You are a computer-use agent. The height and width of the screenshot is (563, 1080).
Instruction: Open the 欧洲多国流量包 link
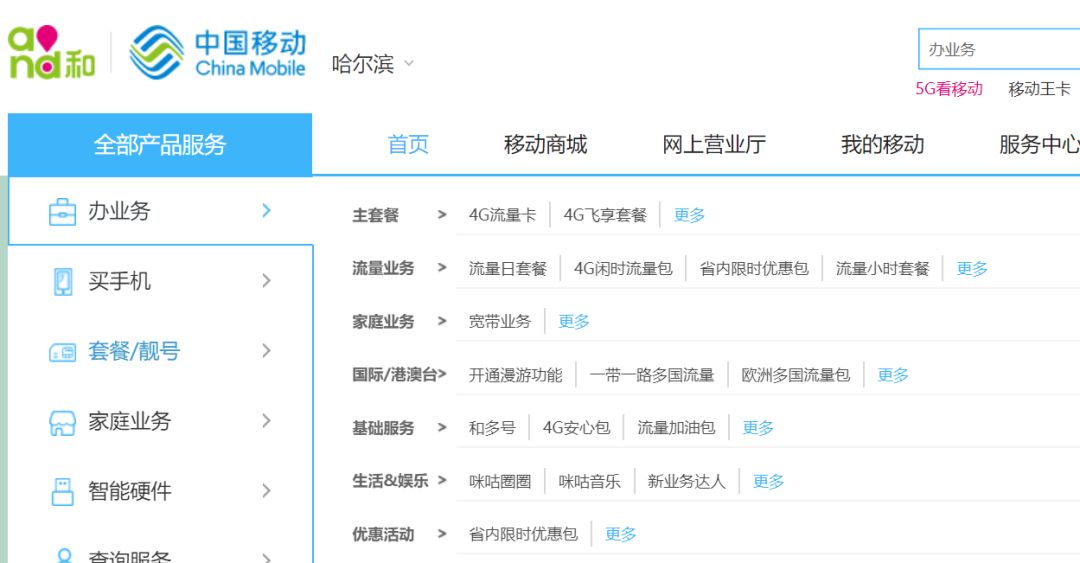click(796, 375)
